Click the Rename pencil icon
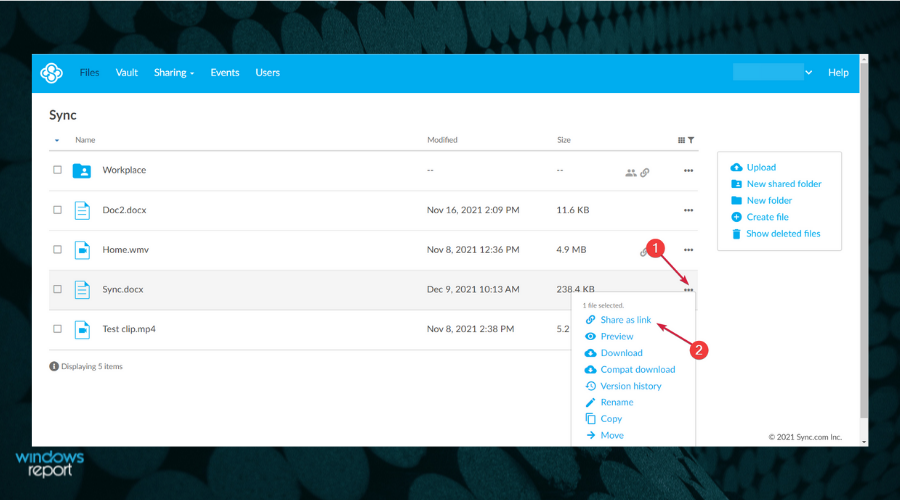Viewport: 900px width, 500px height. coord(590,402)
